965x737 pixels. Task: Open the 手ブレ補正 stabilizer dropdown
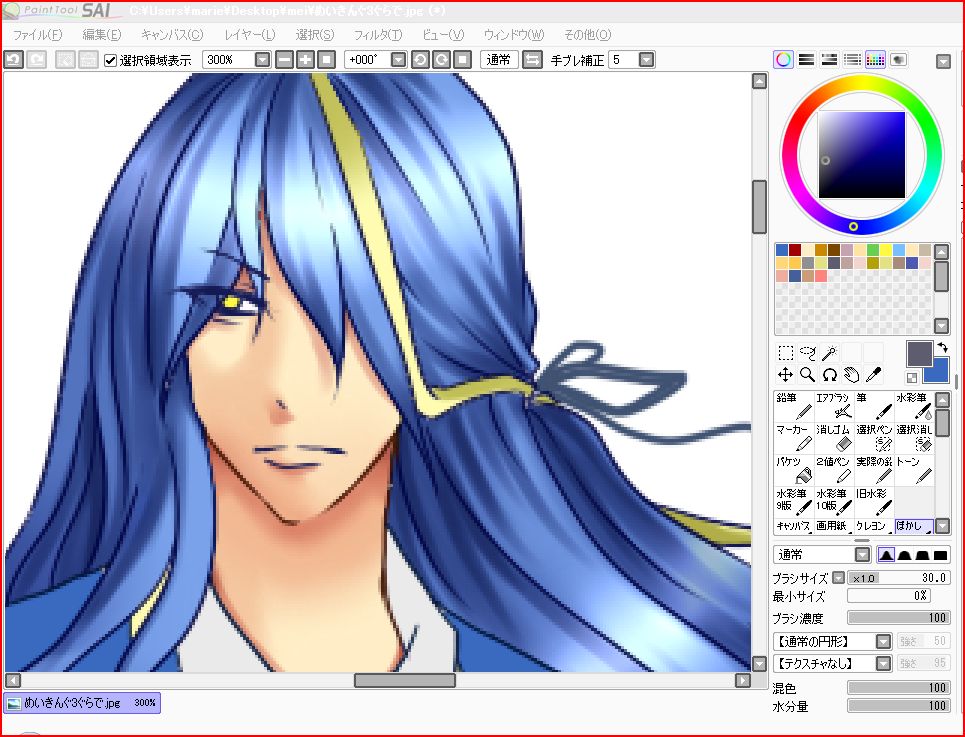[646, 60]
